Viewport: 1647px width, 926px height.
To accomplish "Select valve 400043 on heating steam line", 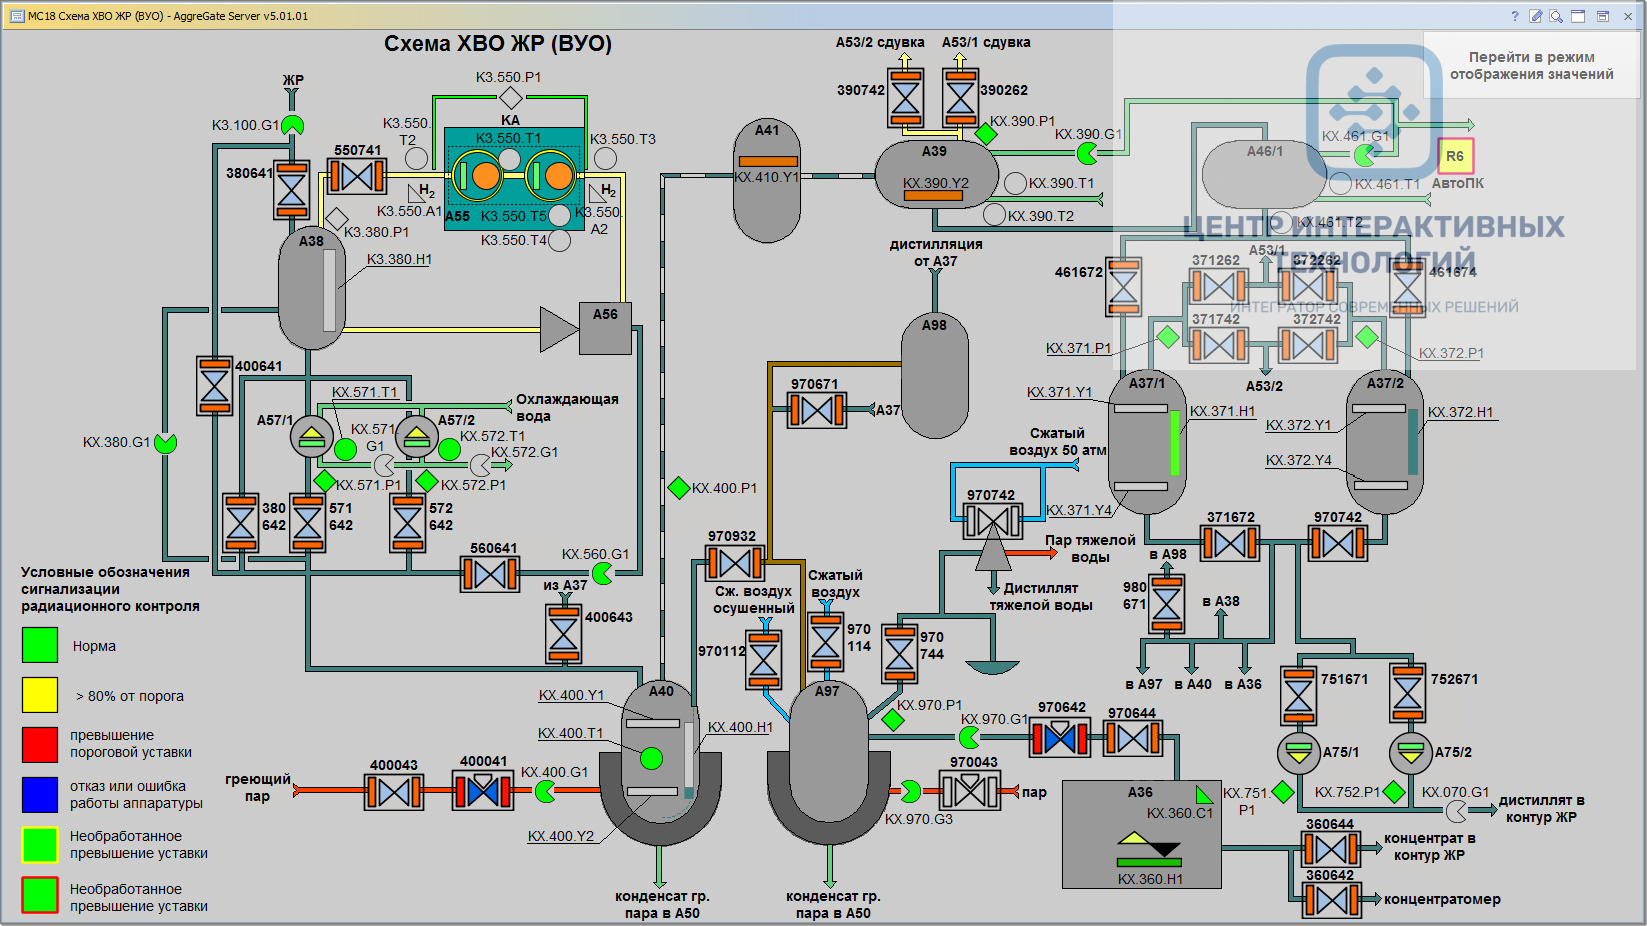I will pyautogui.click(x=394, y=793).
